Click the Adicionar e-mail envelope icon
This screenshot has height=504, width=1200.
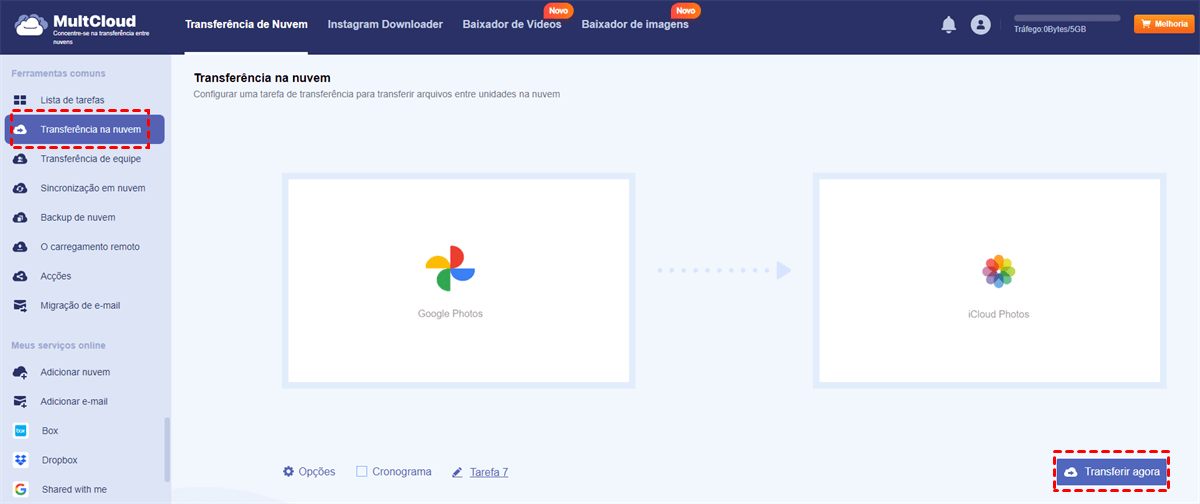click(x=20, y=401)
